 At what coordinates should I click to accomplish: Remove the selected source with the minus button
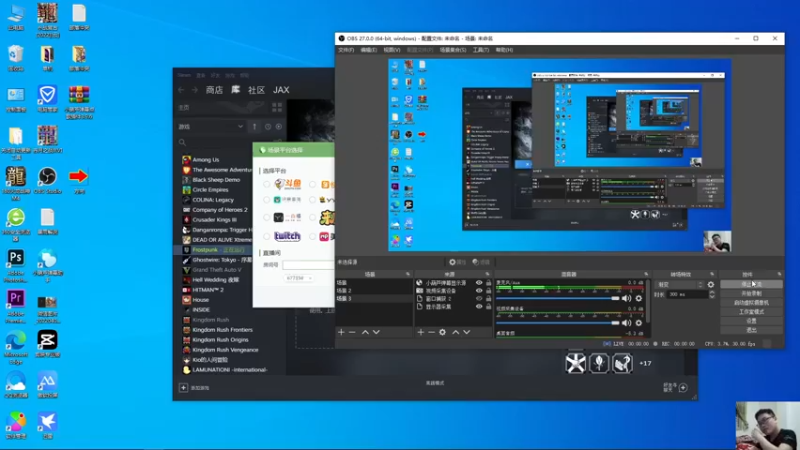(431, 332)
